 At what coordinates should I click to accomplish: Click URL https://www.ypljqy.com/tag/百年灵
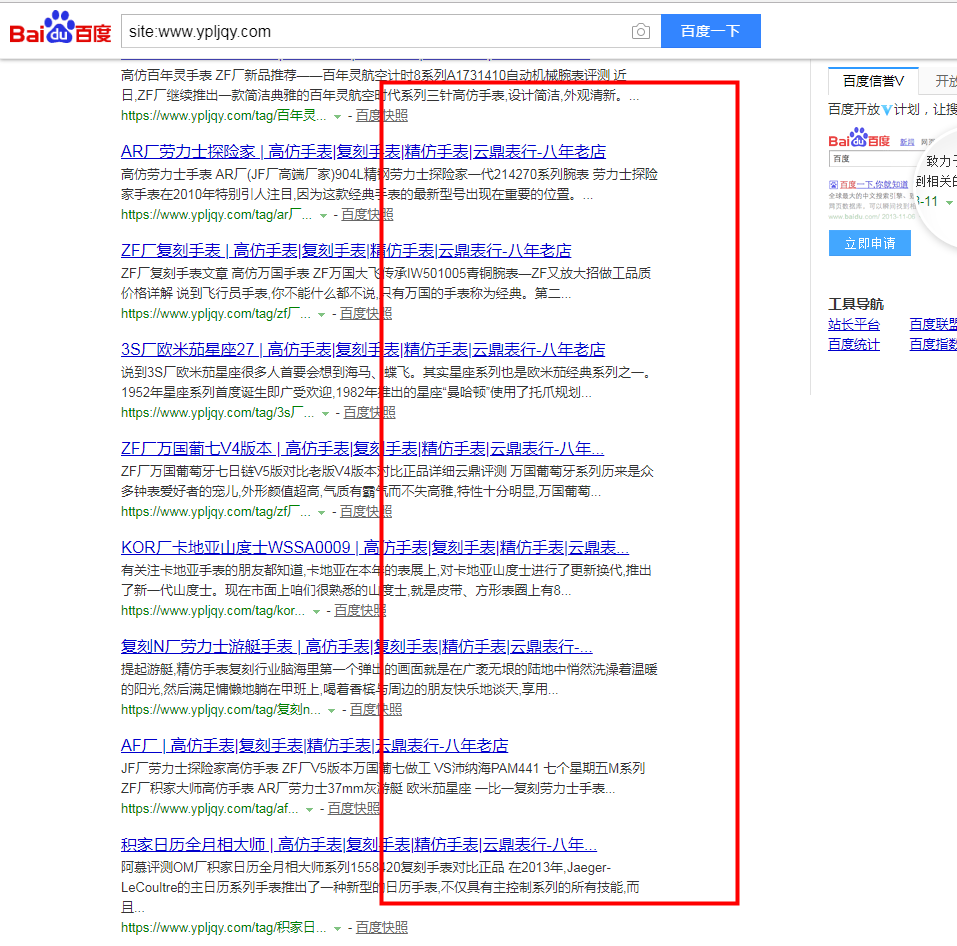point(223,115)
